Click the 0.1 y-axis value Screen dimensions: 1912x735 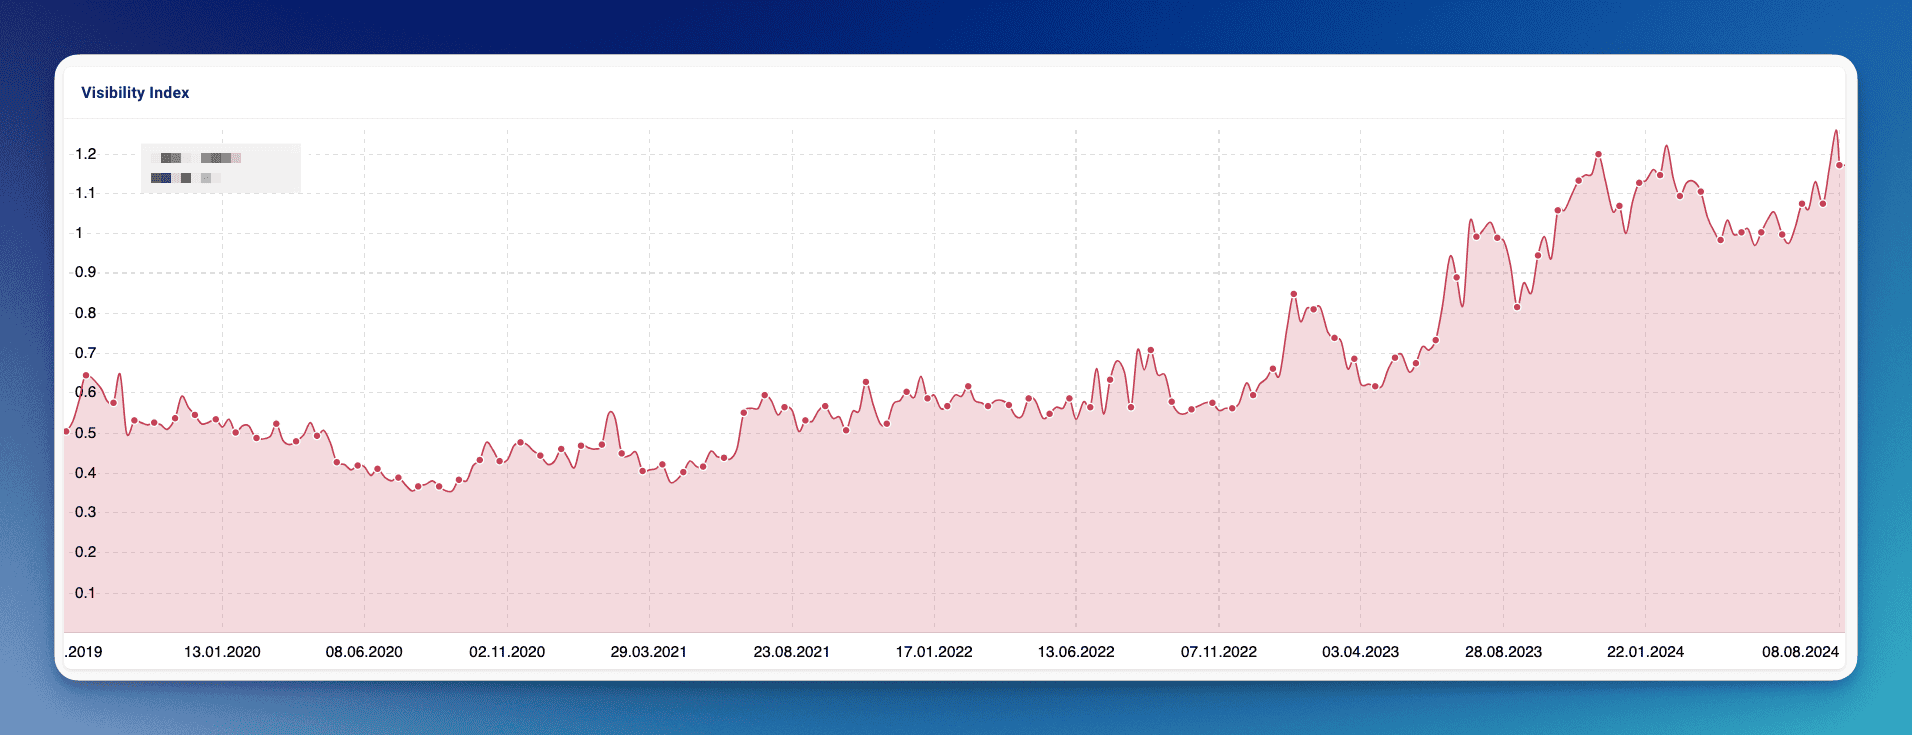point(86,593)
